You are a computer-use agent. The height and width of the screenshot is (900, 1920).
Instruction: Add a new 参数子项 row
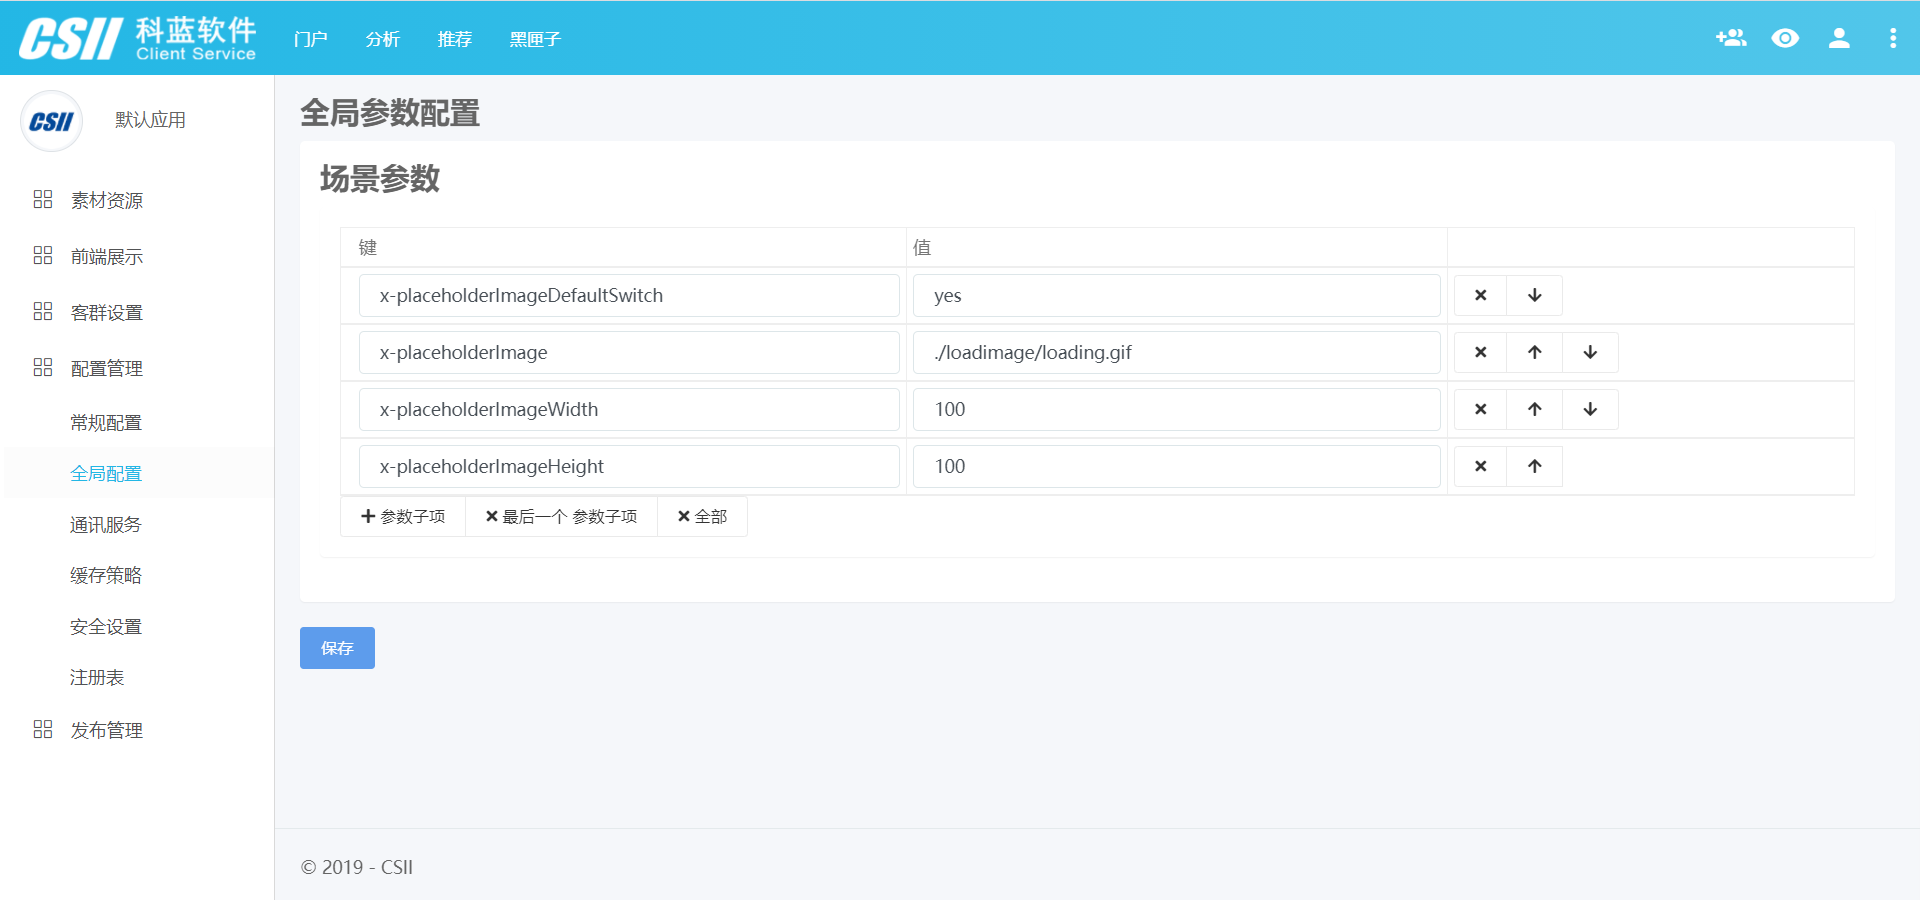click(x=403, y=516)
